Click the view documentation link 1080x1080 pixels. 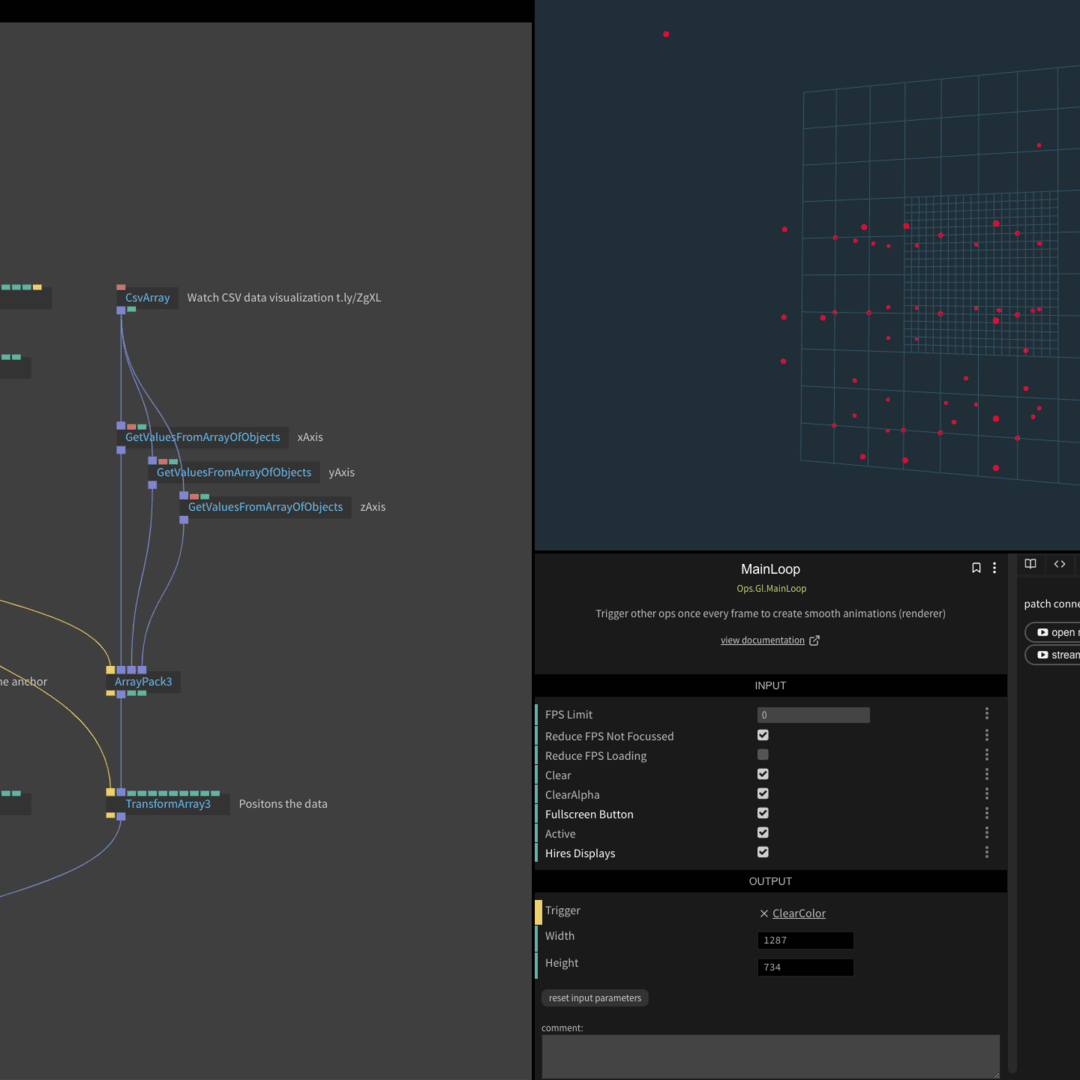pyautogui.click(x=762, y=641)
